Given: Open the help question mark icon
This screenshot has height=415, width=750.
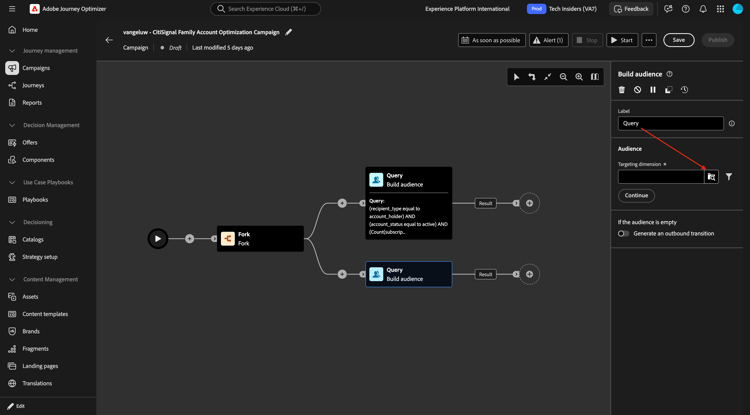Looking at the screenshot, I should (x=686, y=9).
